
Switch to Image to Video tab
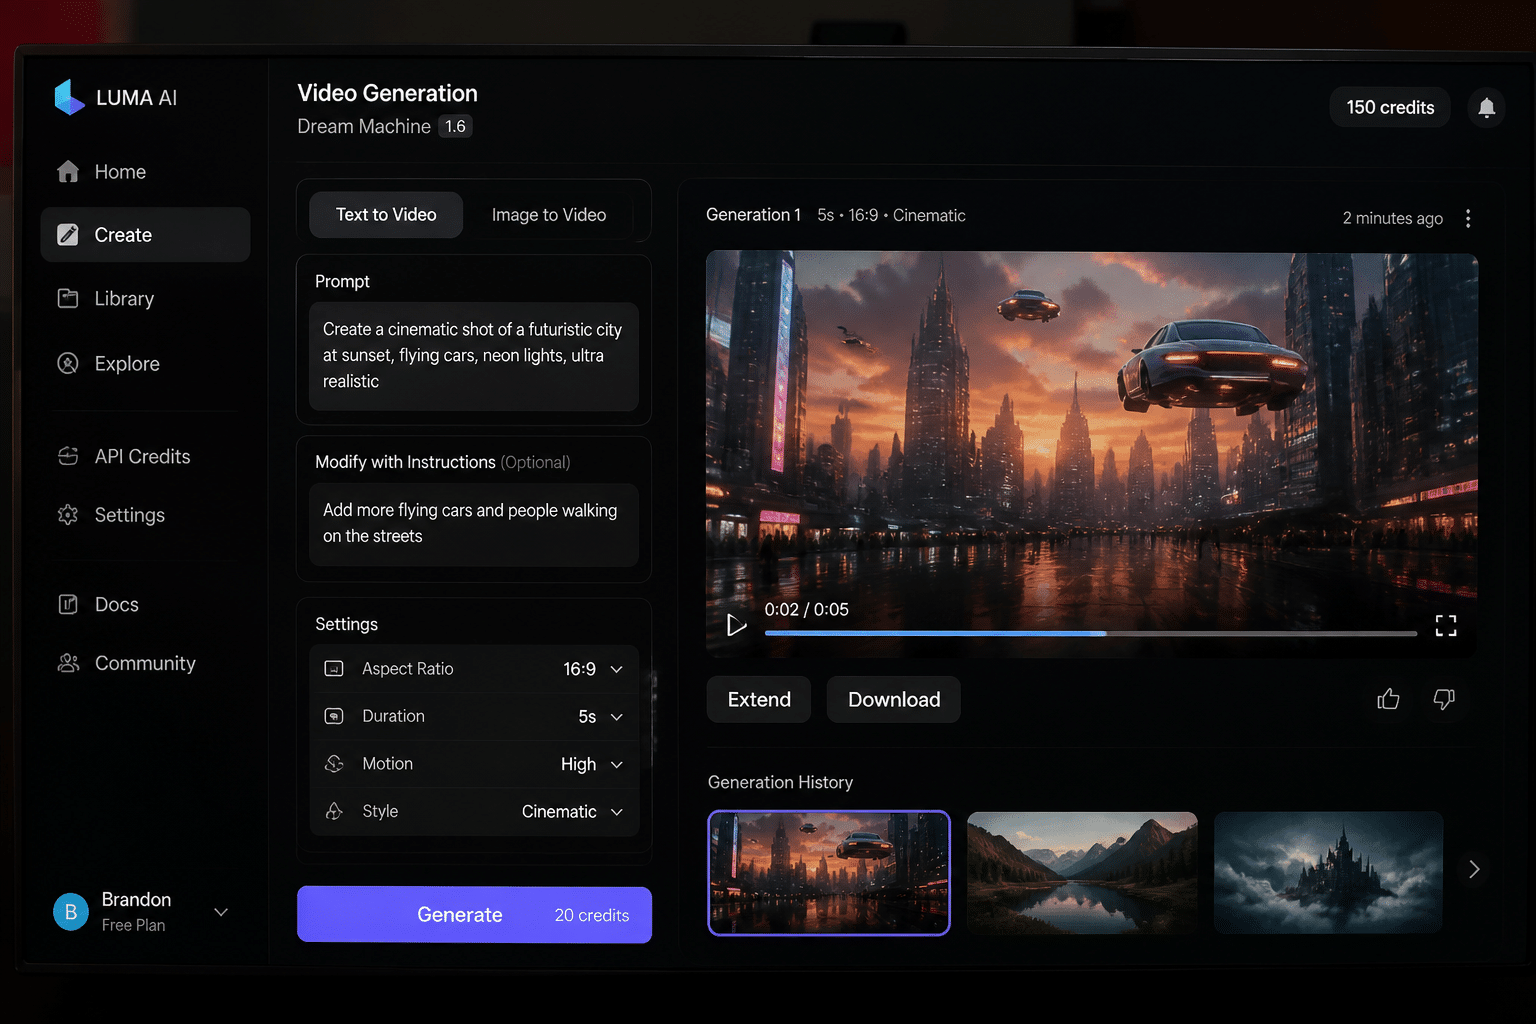[x=549, y=215]
